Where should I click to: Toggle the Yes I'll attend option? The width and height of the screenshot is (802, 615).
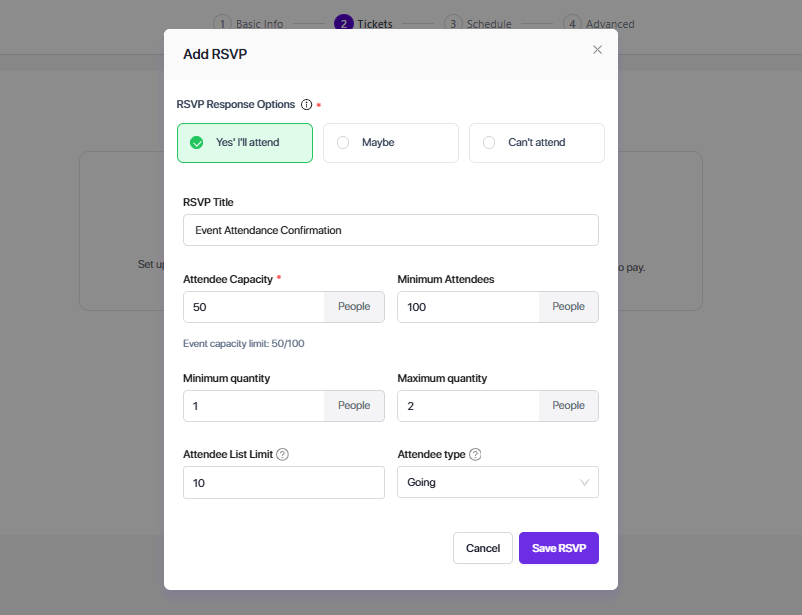[x=246, y=143]
